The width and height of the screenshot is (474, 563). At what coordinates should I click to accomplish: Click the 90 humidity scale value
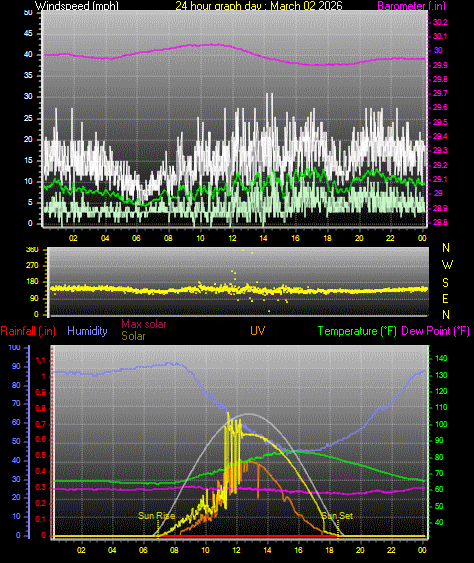tap(16, 366)
